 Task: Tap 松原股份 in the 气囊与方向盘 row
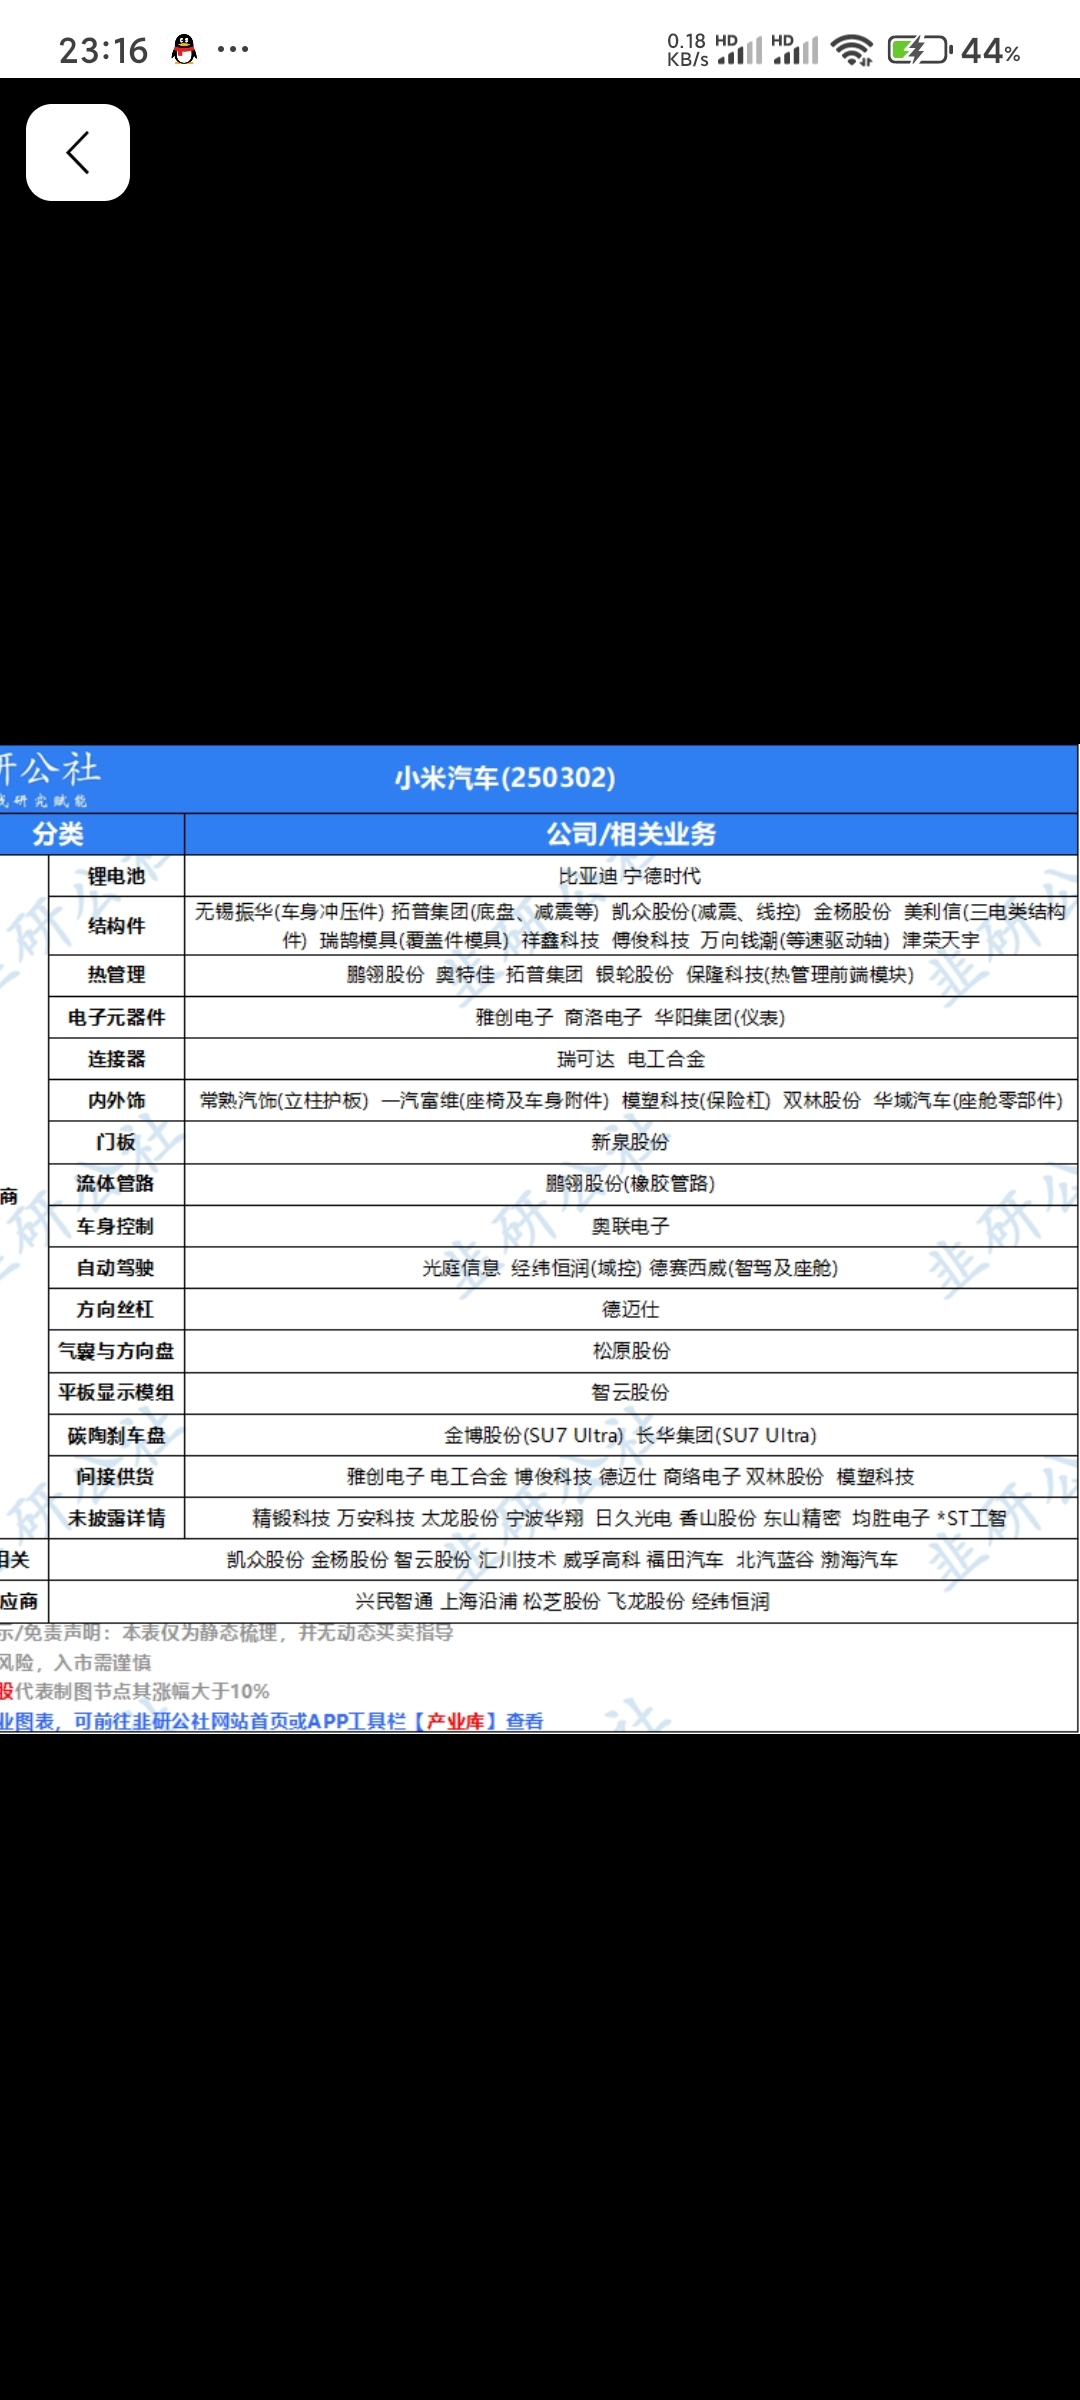click(631, 1351)
